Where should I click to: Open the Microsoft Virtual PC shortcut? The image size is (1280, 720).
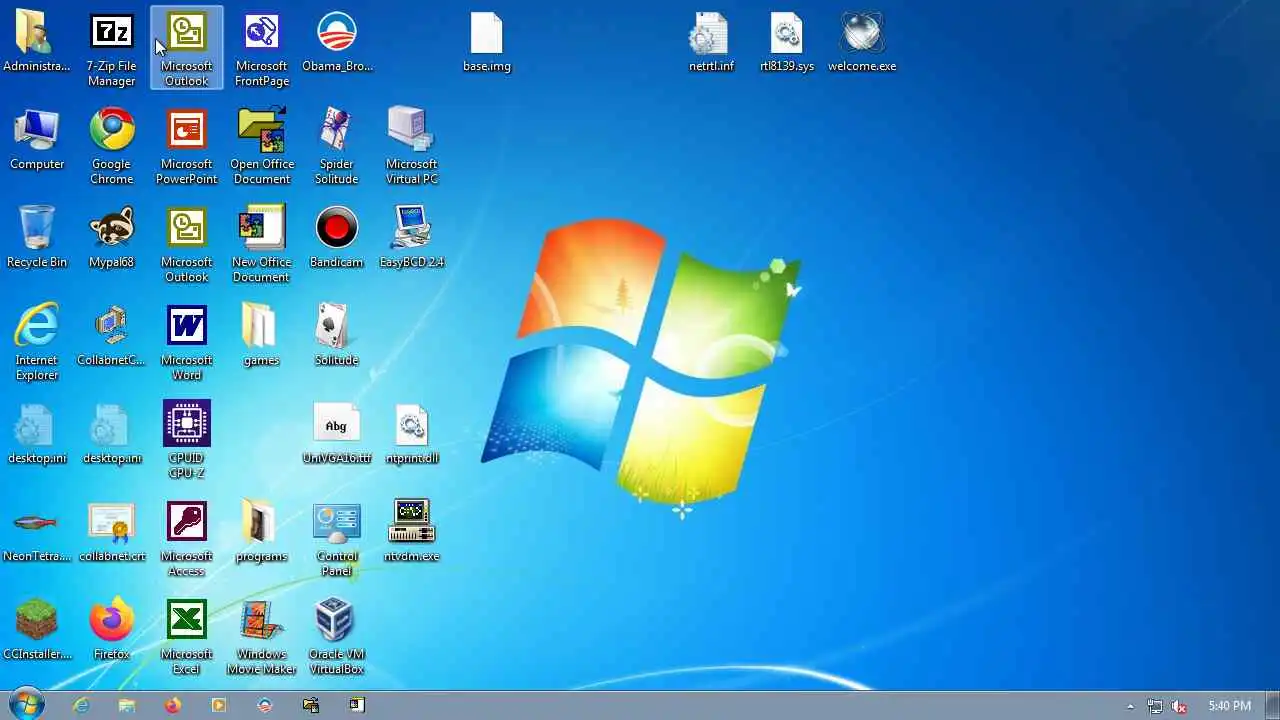coord(411,147)
